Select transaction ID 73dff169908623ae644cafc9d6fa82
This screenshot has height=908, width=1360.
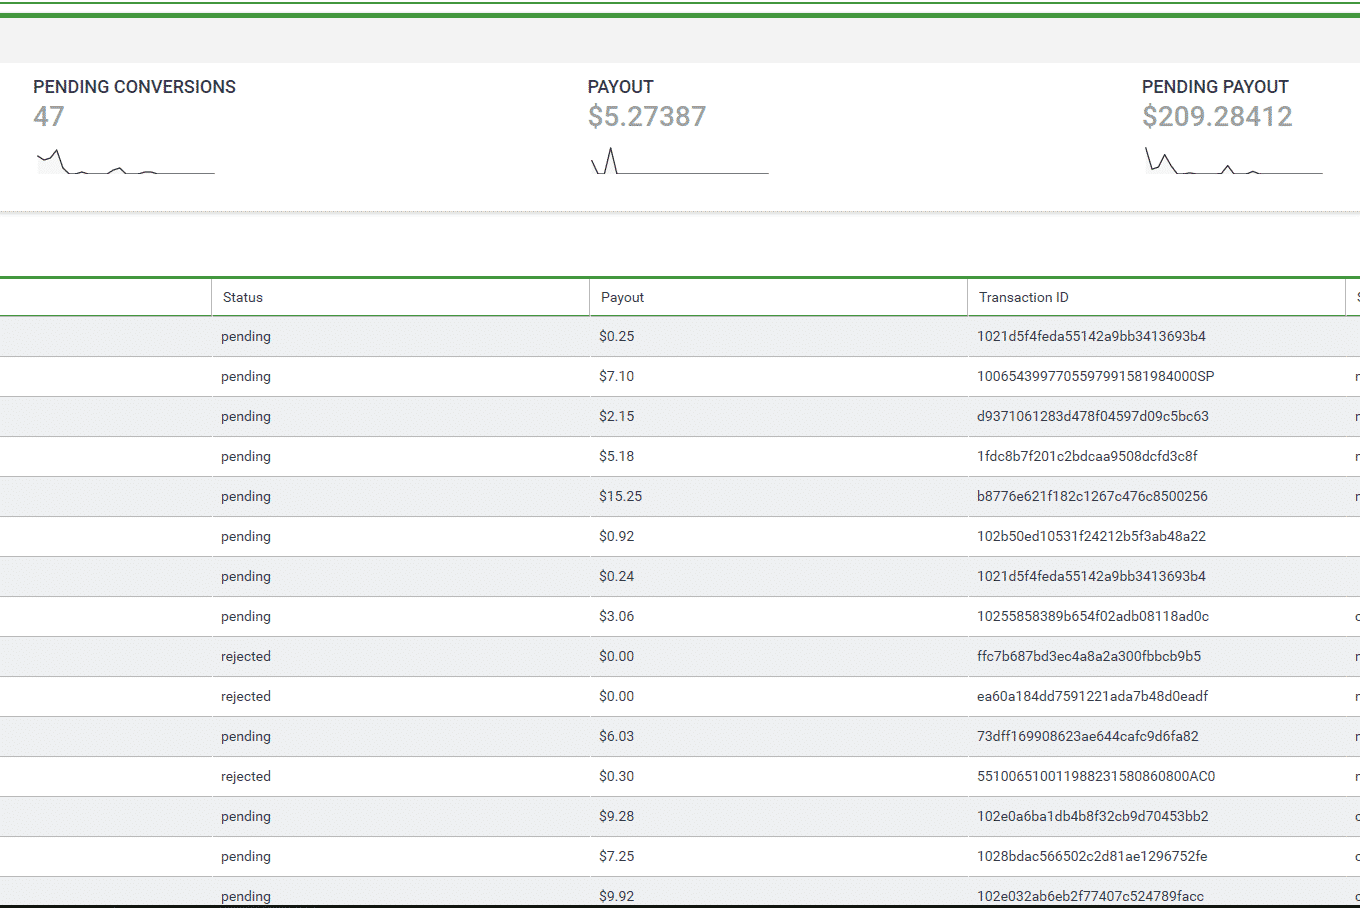tap(1088, 736)
